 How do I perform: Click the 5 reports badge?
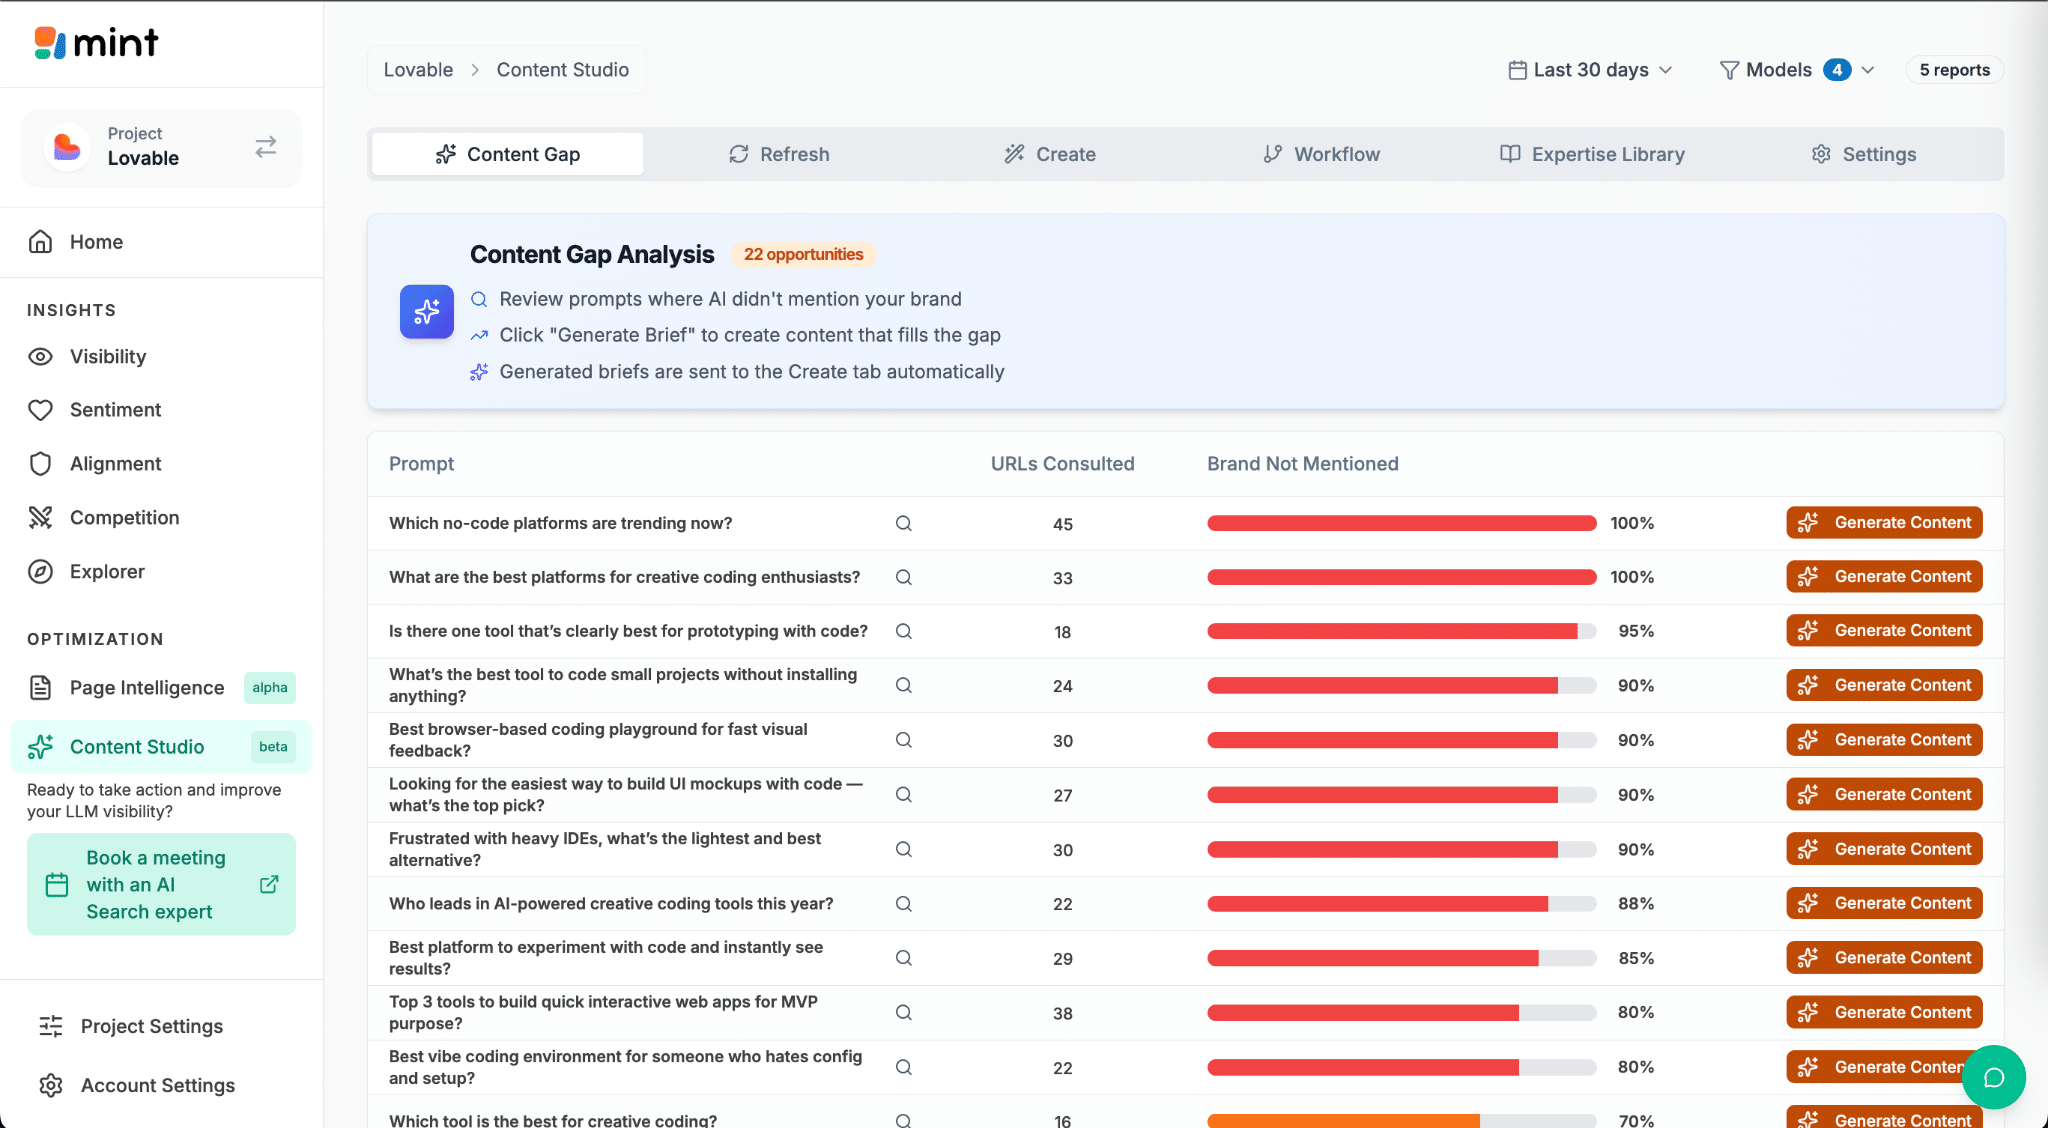click(1954, 70)
